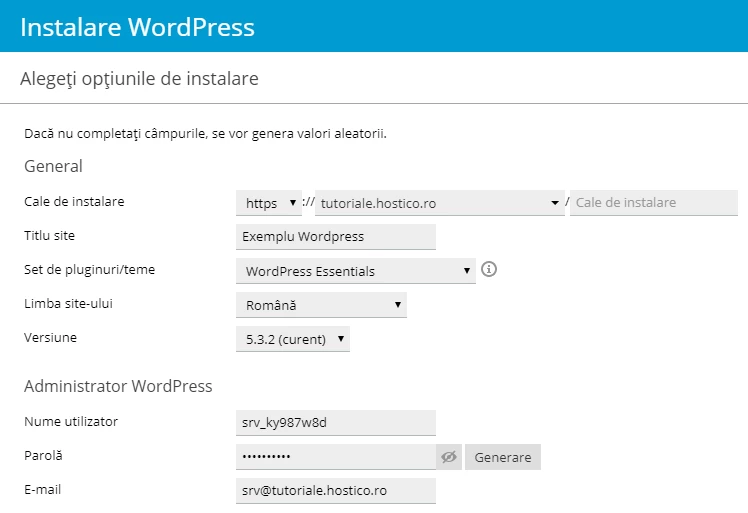Click the Versiune label
Screen dimensions: 748x513
pos(51,337)
